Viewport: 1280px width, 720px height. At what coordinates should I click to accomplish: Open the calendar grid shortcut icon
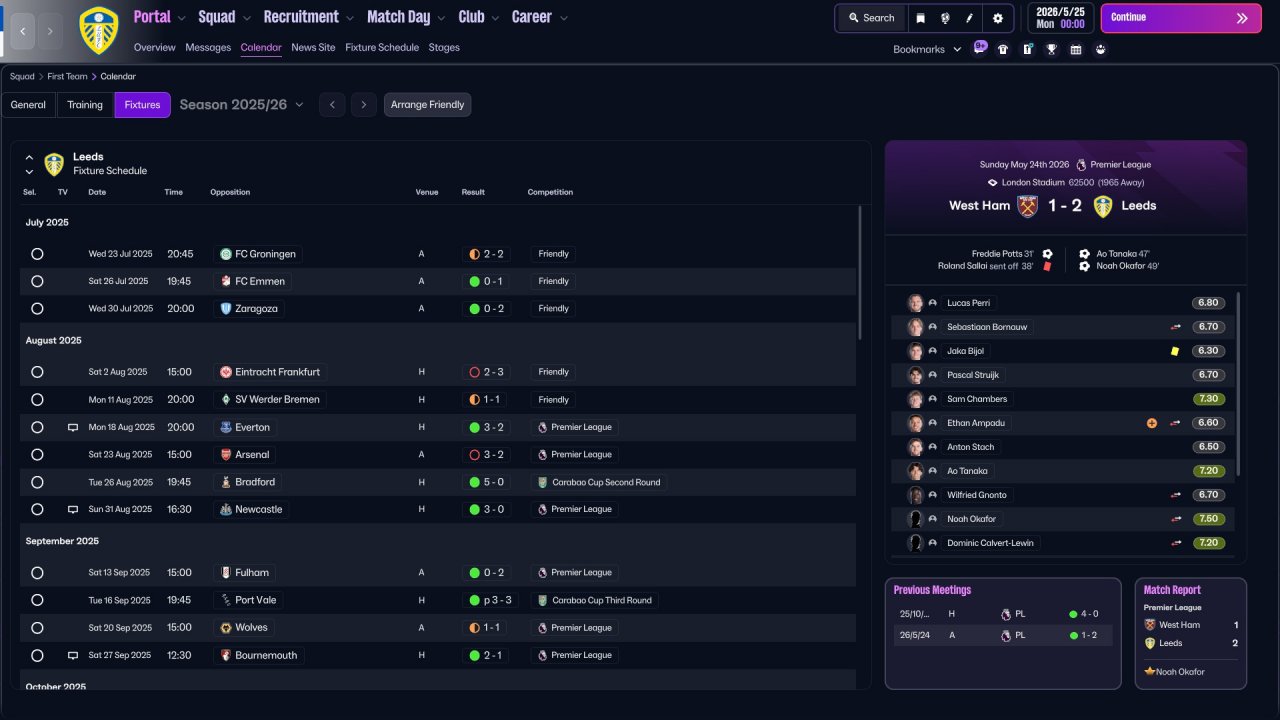click(x=1076, y=49)
